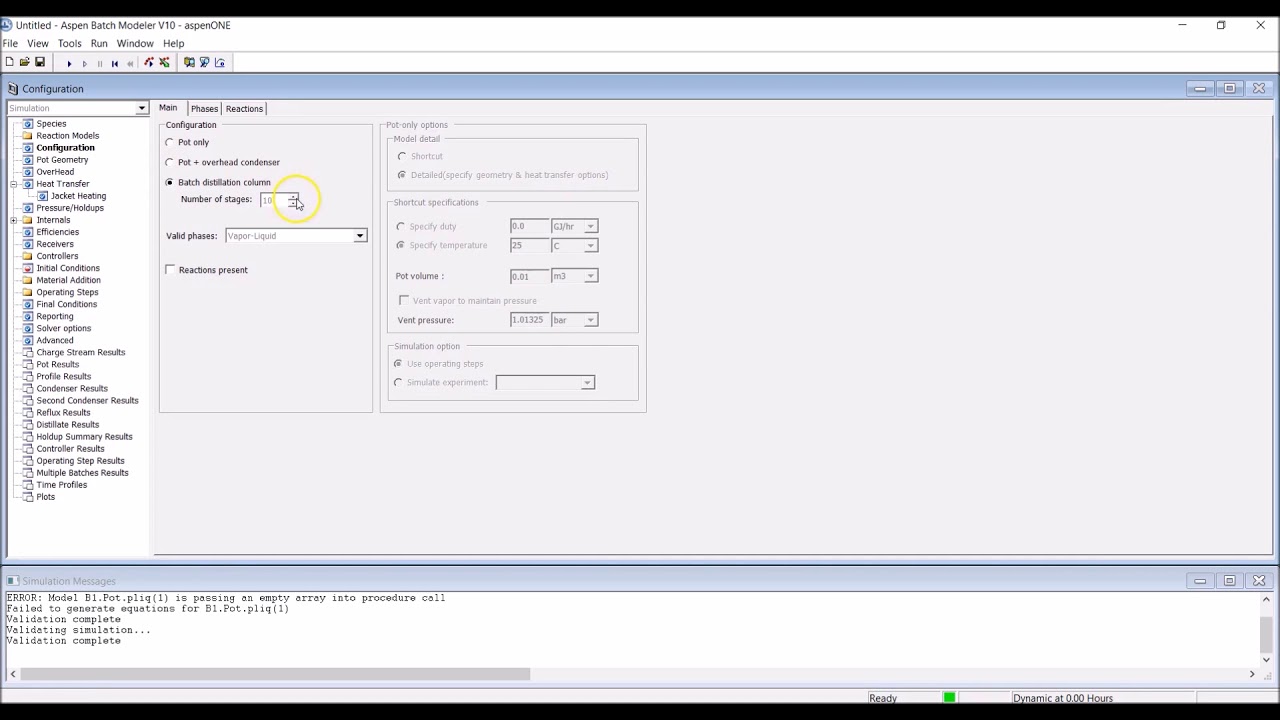Click the Configuration window title icon
This screenshot has height=720, width=1280.
[13, 89]
